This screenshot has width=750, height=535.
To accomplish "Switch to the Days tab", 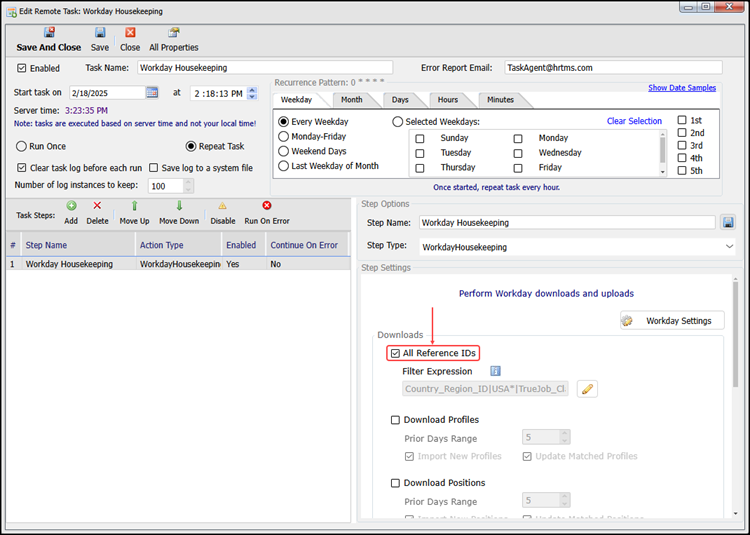I will coord(400,100).
